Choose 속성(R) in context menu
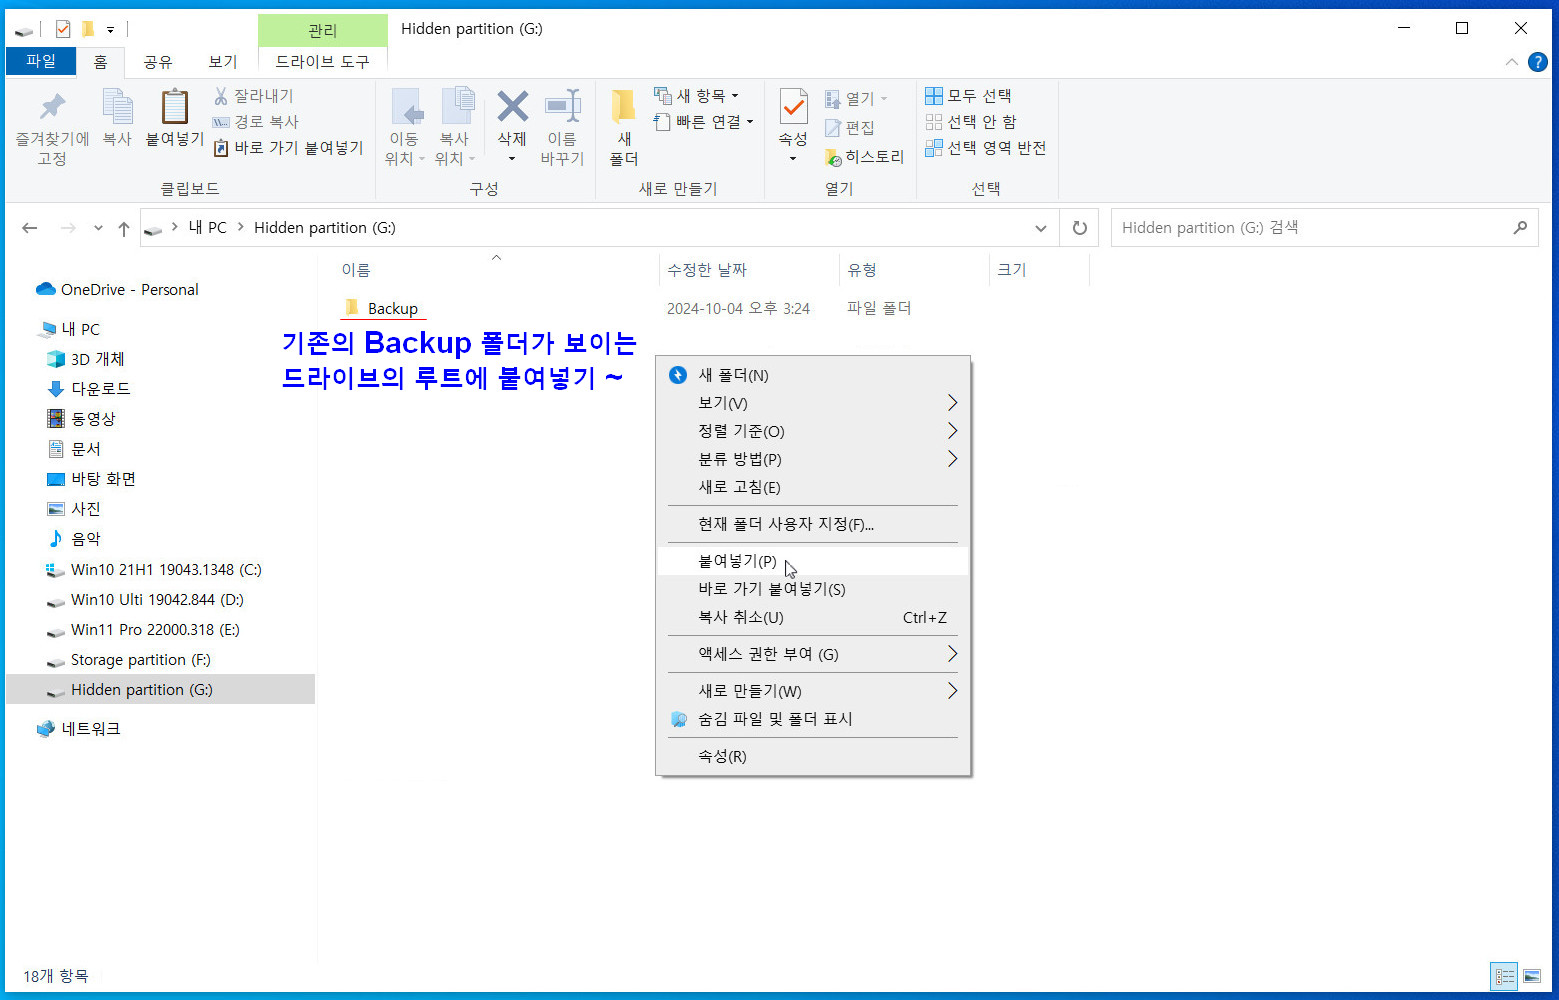The height and width of the screenshot is (1000, 1559). coord(813,756)
